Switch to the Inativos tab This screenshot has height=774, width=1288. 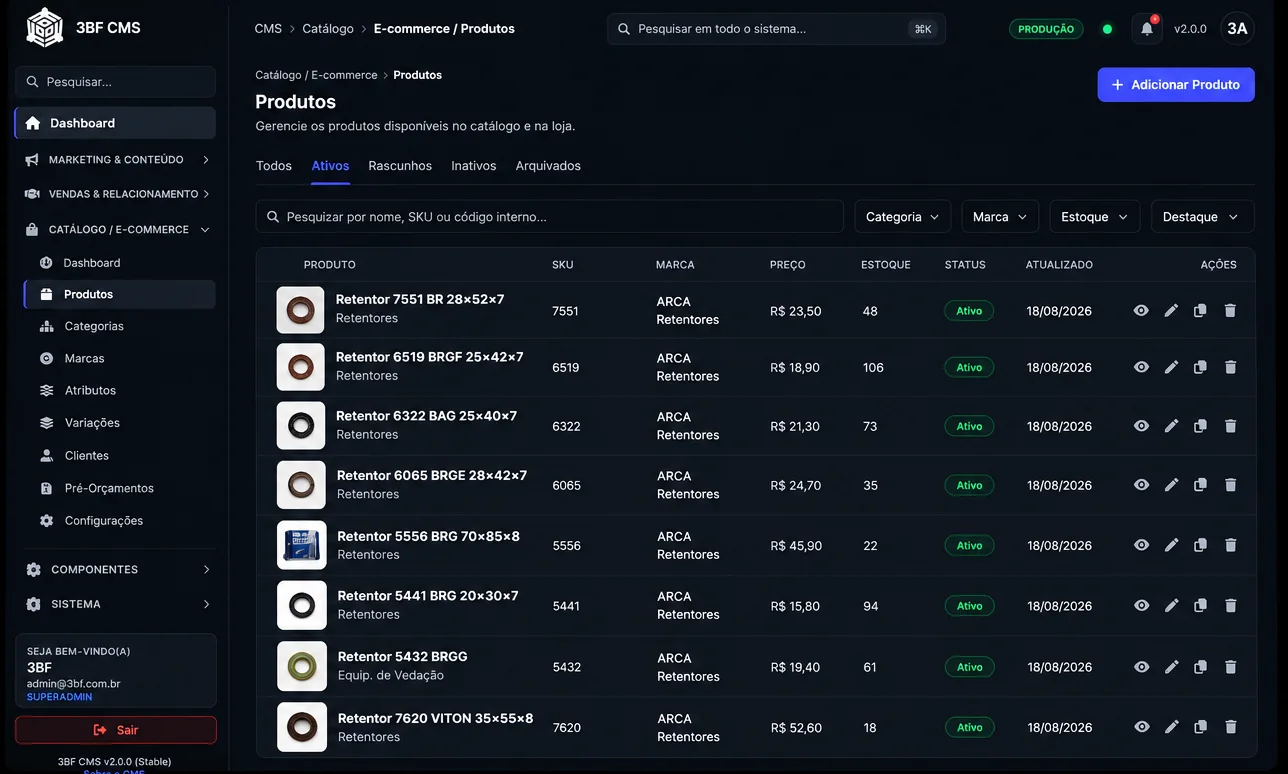point(474,166)
